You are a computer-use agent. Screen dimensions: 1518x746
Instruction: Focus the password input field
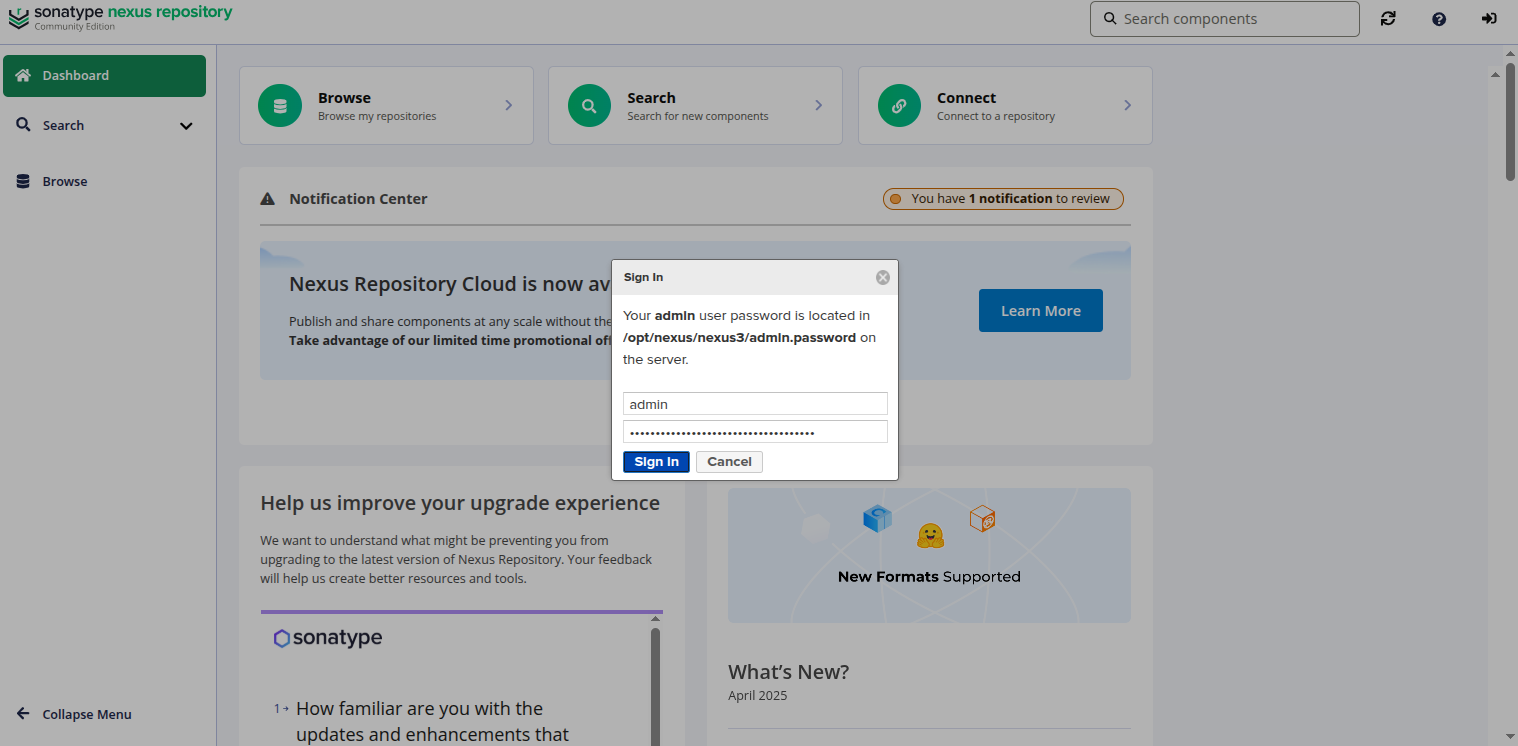click(755, 432)
